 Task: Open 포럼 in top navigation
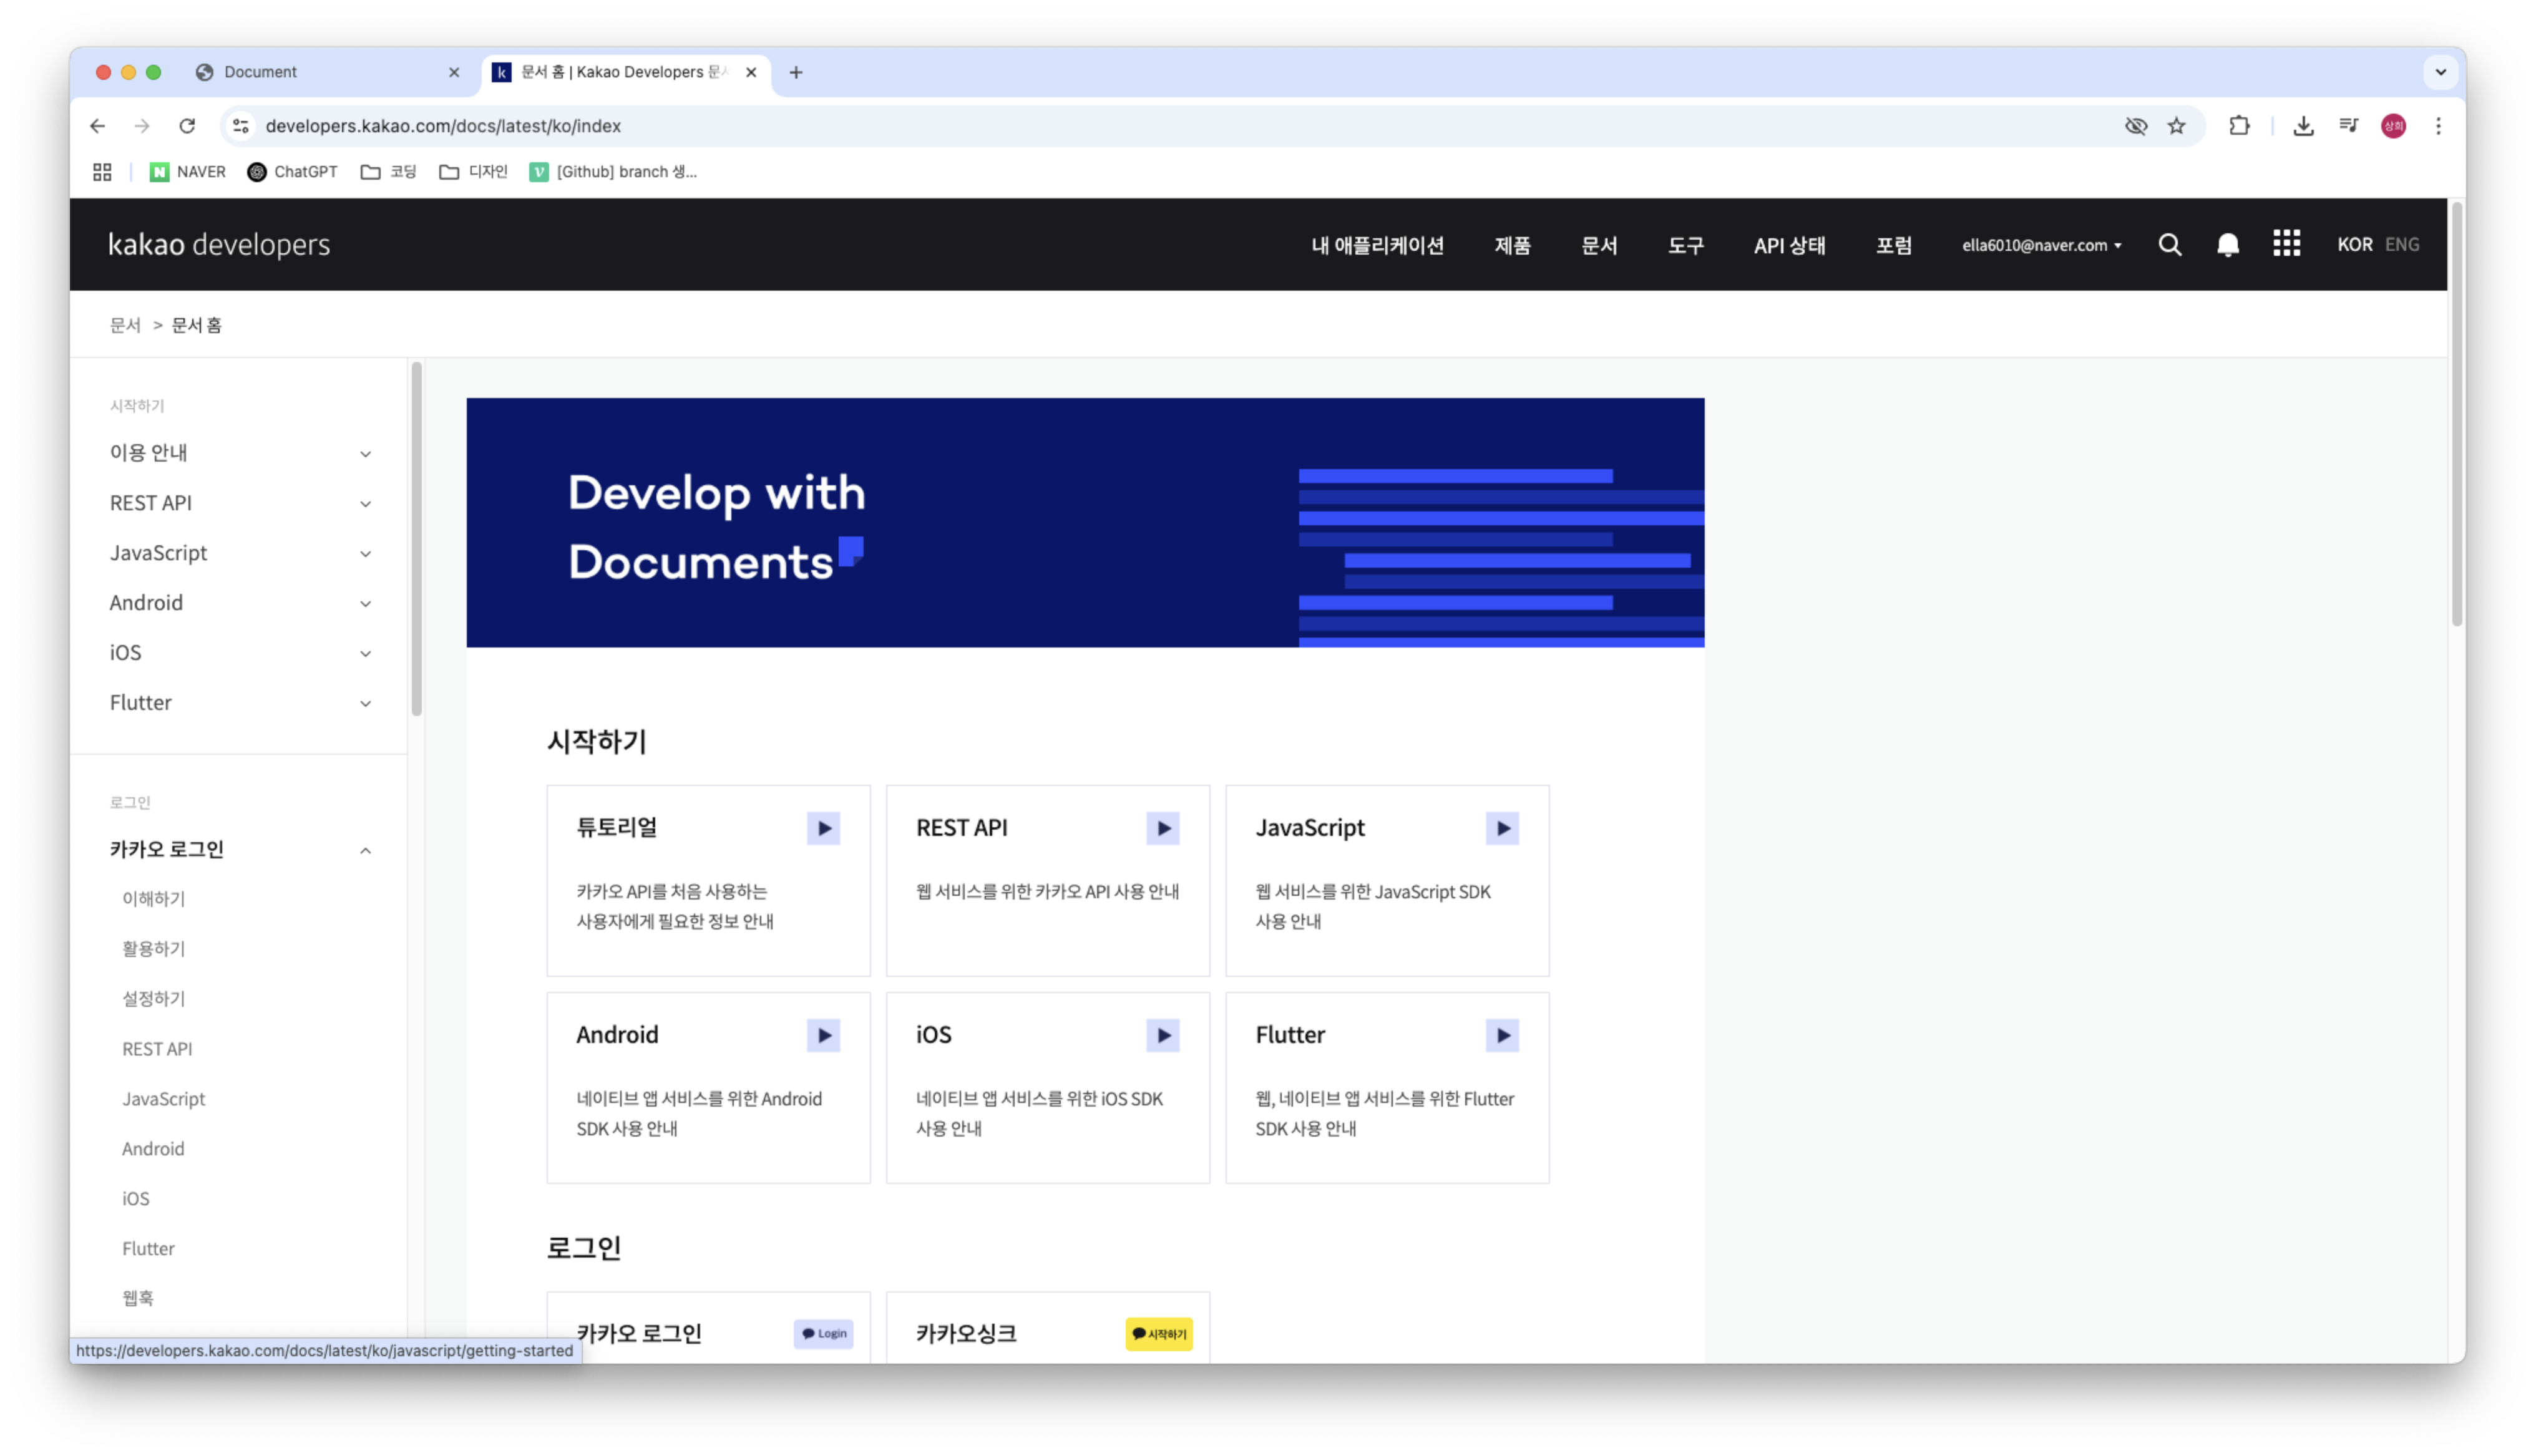(1893, 245)
